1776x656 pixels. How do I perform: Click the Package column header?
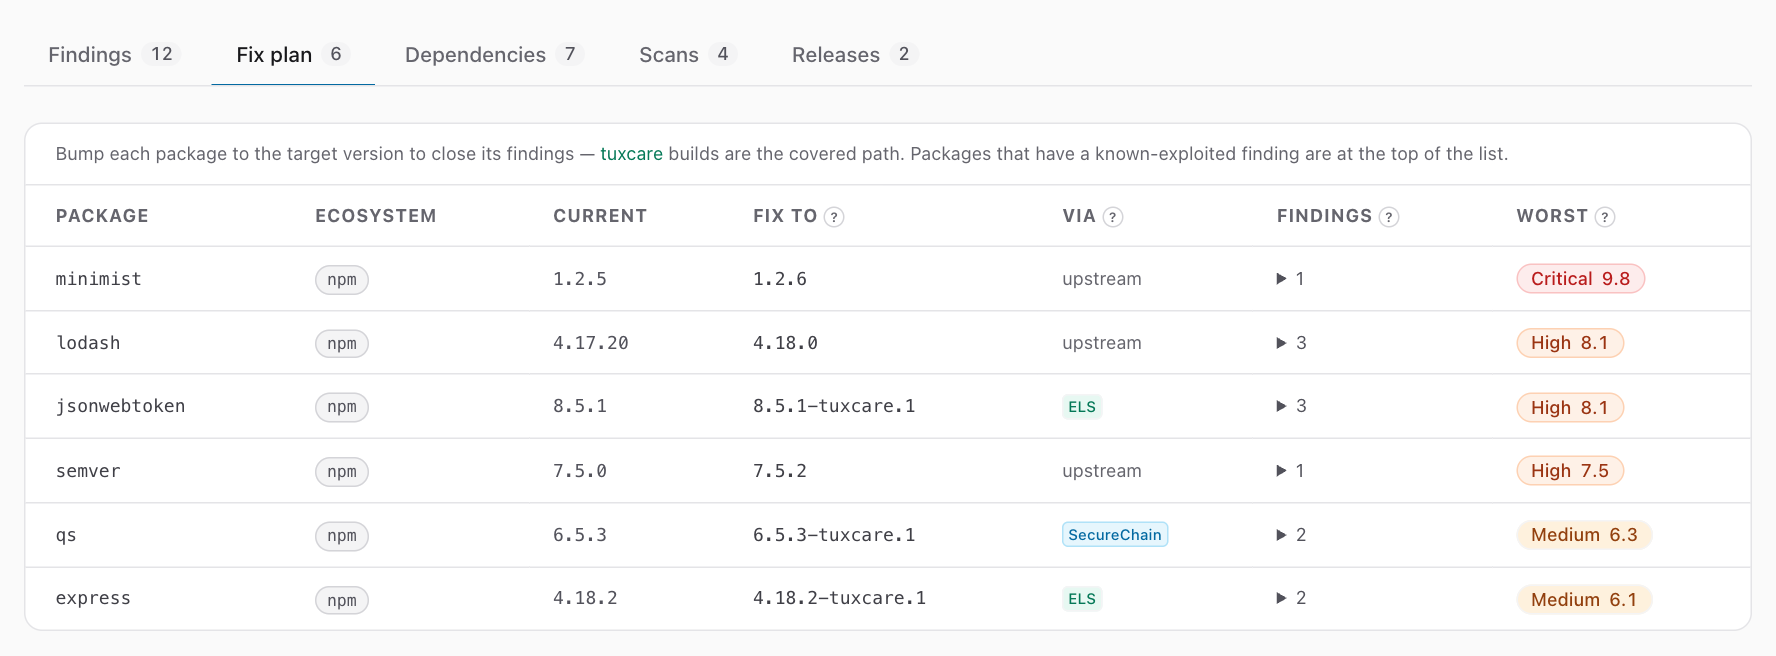tap(102, 216)
